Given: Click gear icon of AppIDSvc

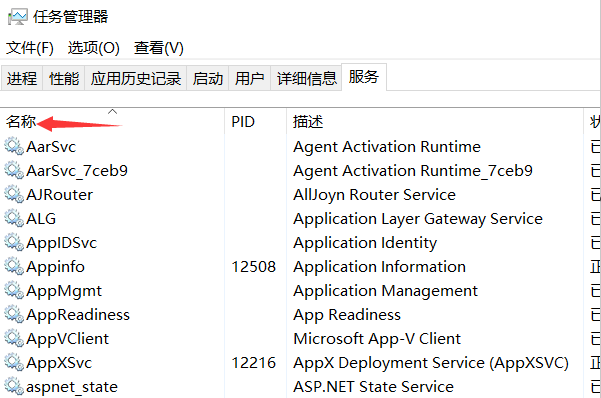Looking at the screenshot, I should click(14, 242).
